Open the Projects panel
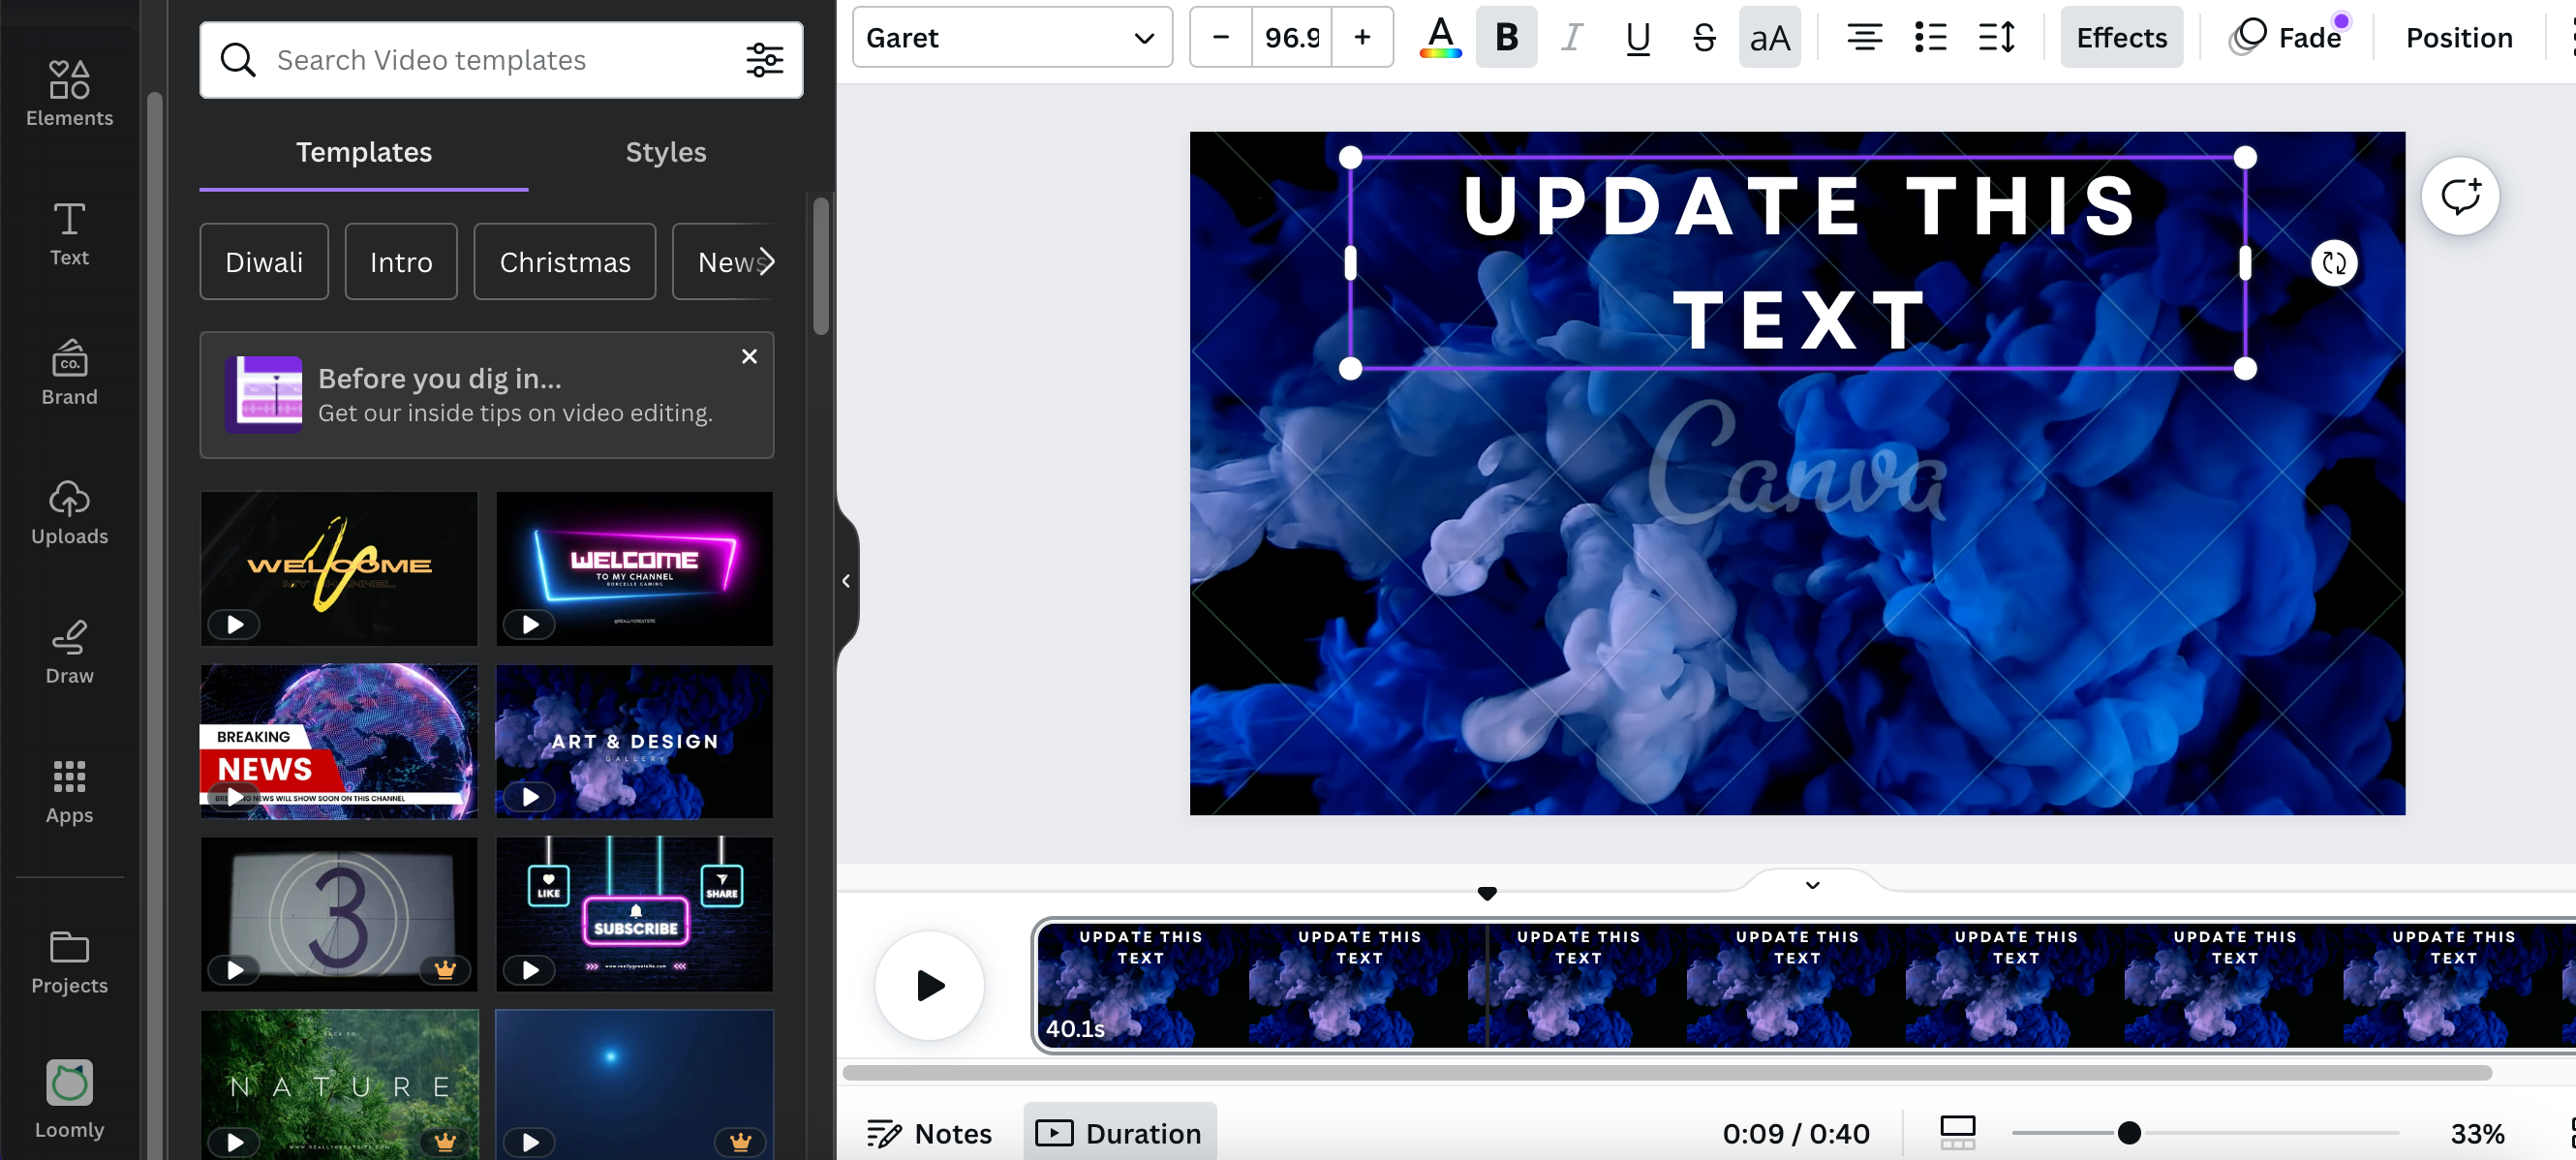This screenshot has height=1160, width=2576. (69, 962)
